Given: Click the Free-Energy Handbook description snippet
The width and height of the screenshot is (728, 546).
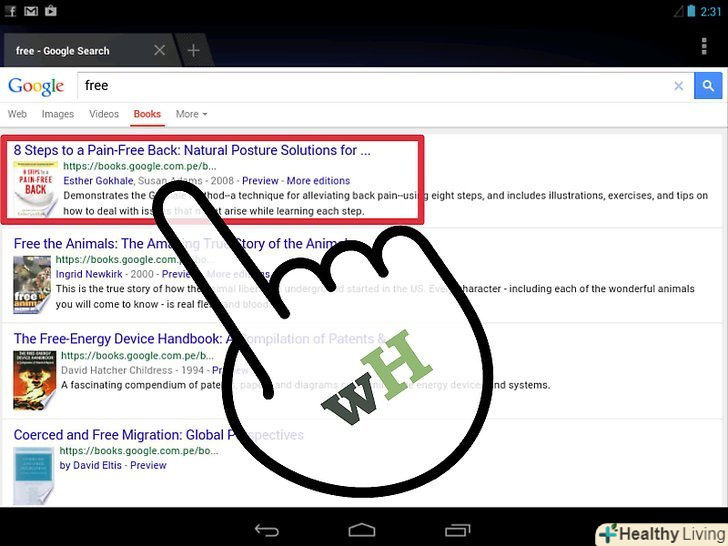Looking at the screenshot, I should click(305, 385).
